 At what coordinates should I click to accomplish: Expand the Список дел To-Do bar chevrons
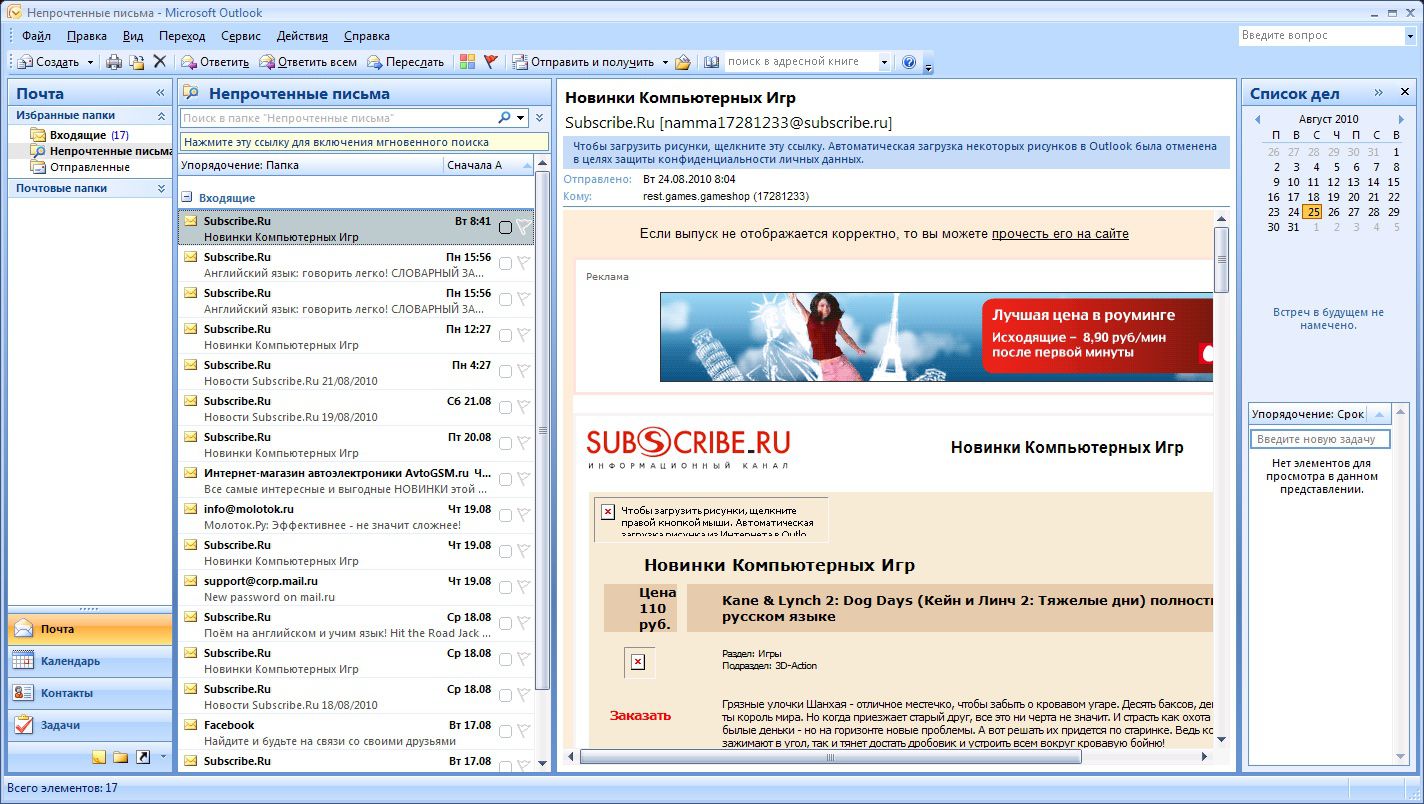(1378, 93)
